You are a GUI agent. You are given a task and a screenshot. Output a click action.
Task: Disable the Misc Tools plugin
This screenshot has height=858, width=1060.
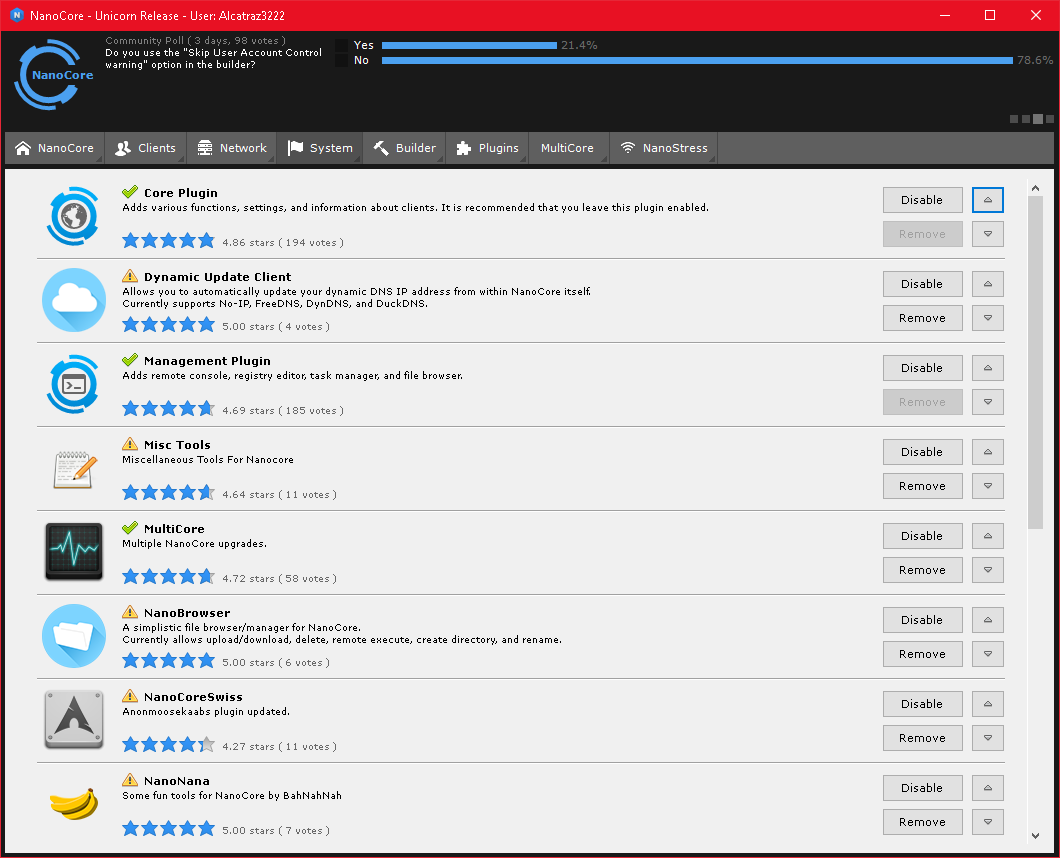coord(922,452)
